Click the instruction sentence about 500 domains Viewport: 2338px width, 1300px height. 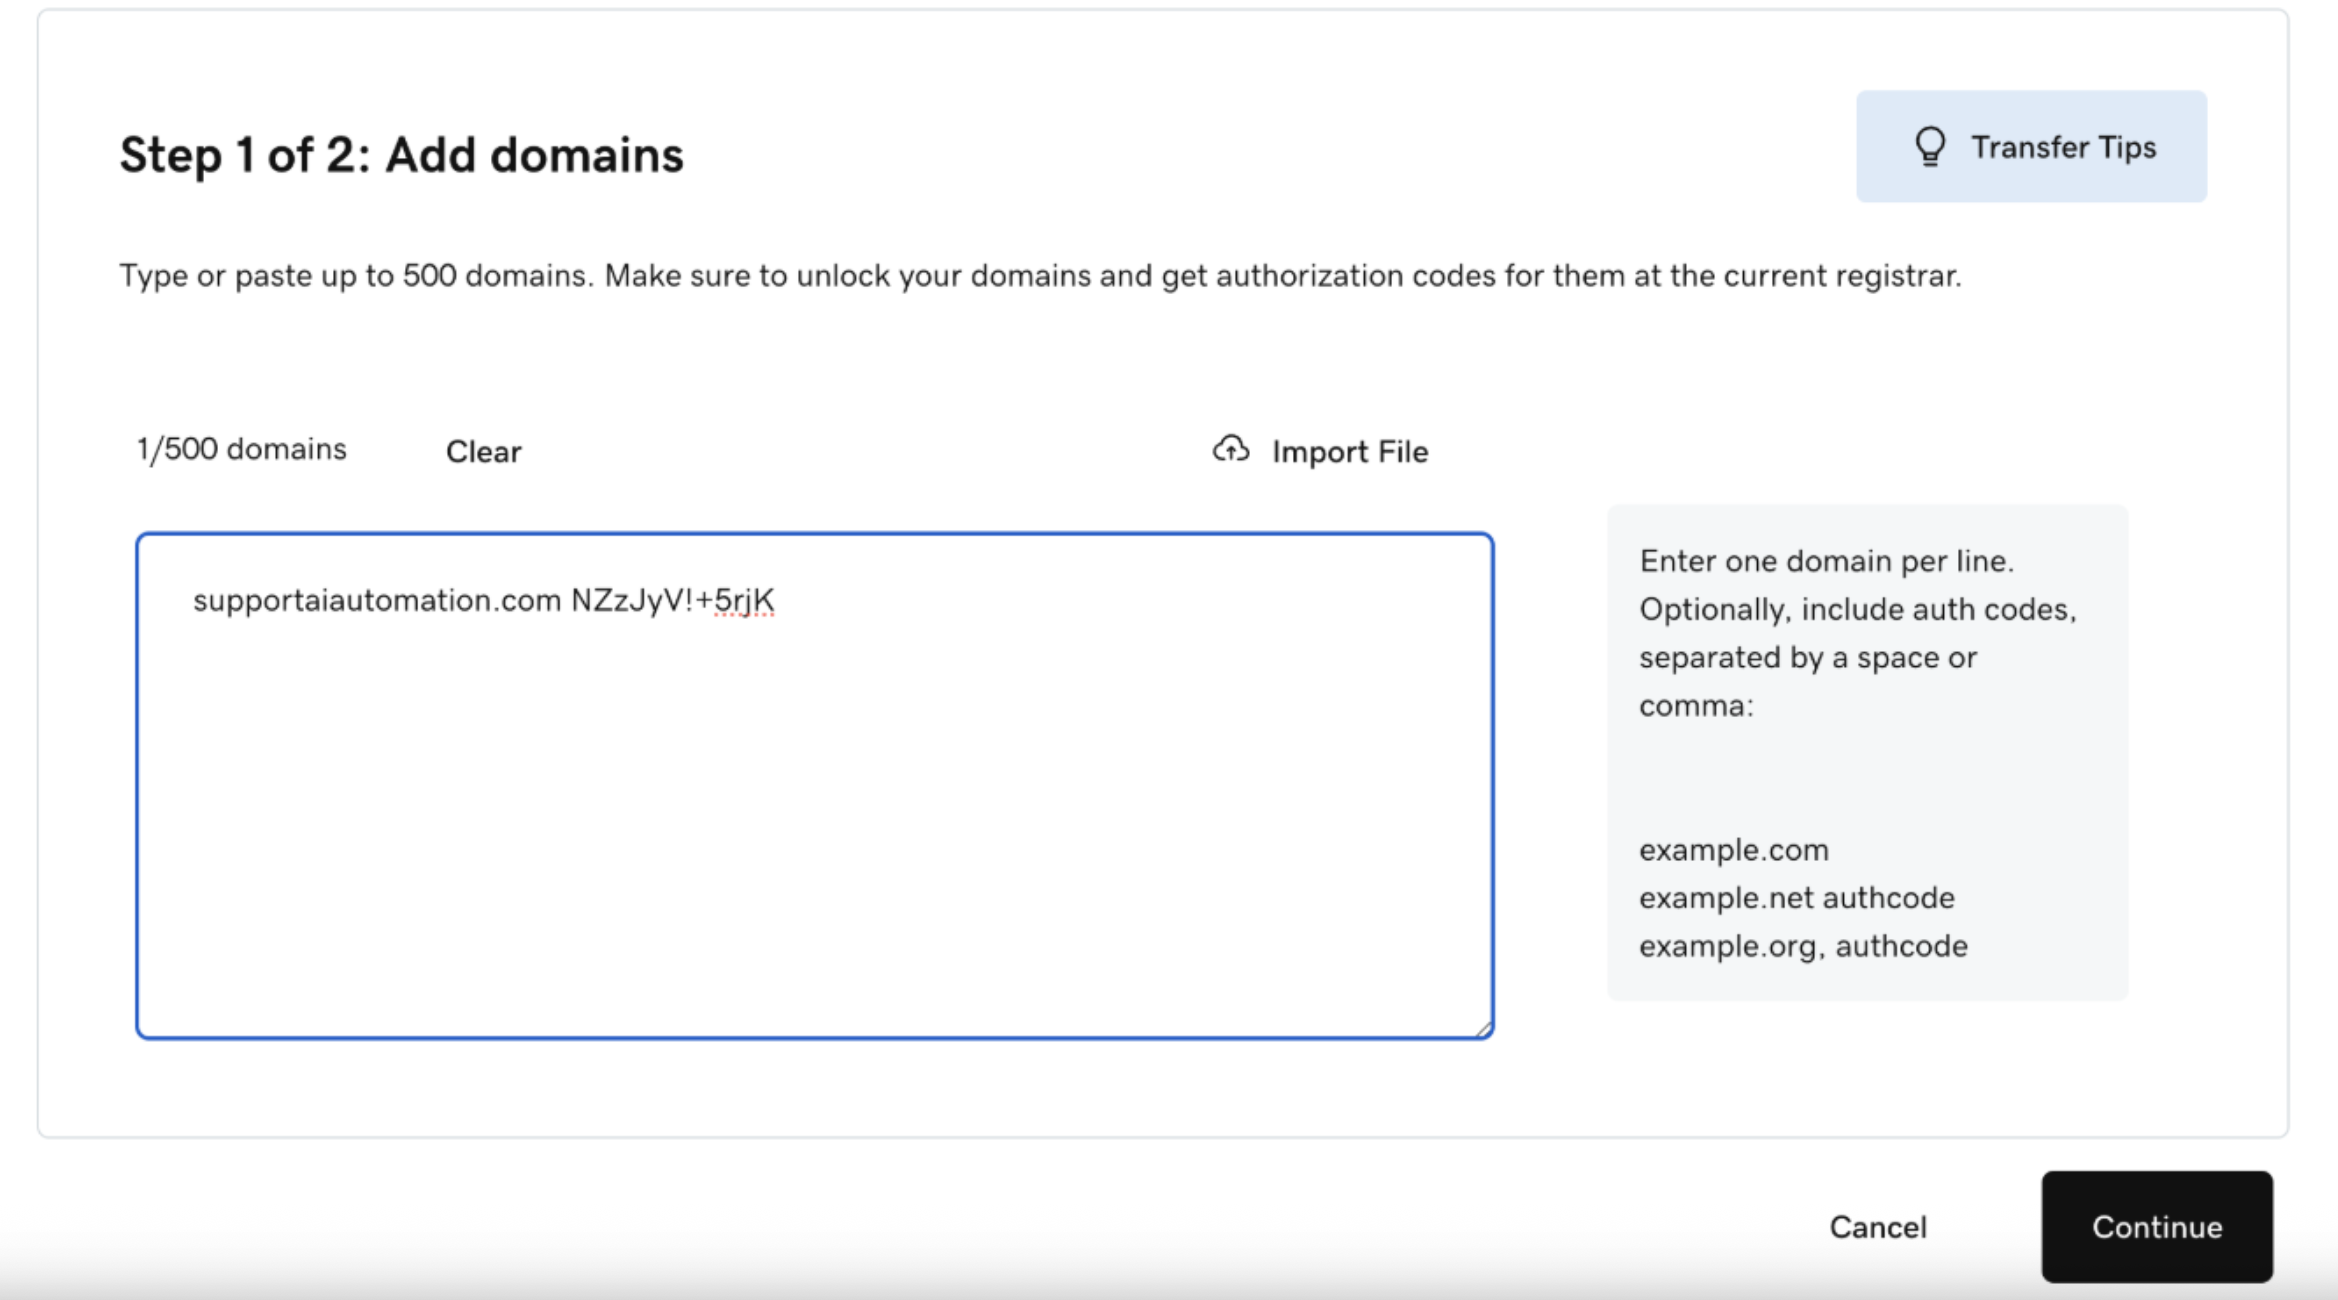[x=1040, y=275]
